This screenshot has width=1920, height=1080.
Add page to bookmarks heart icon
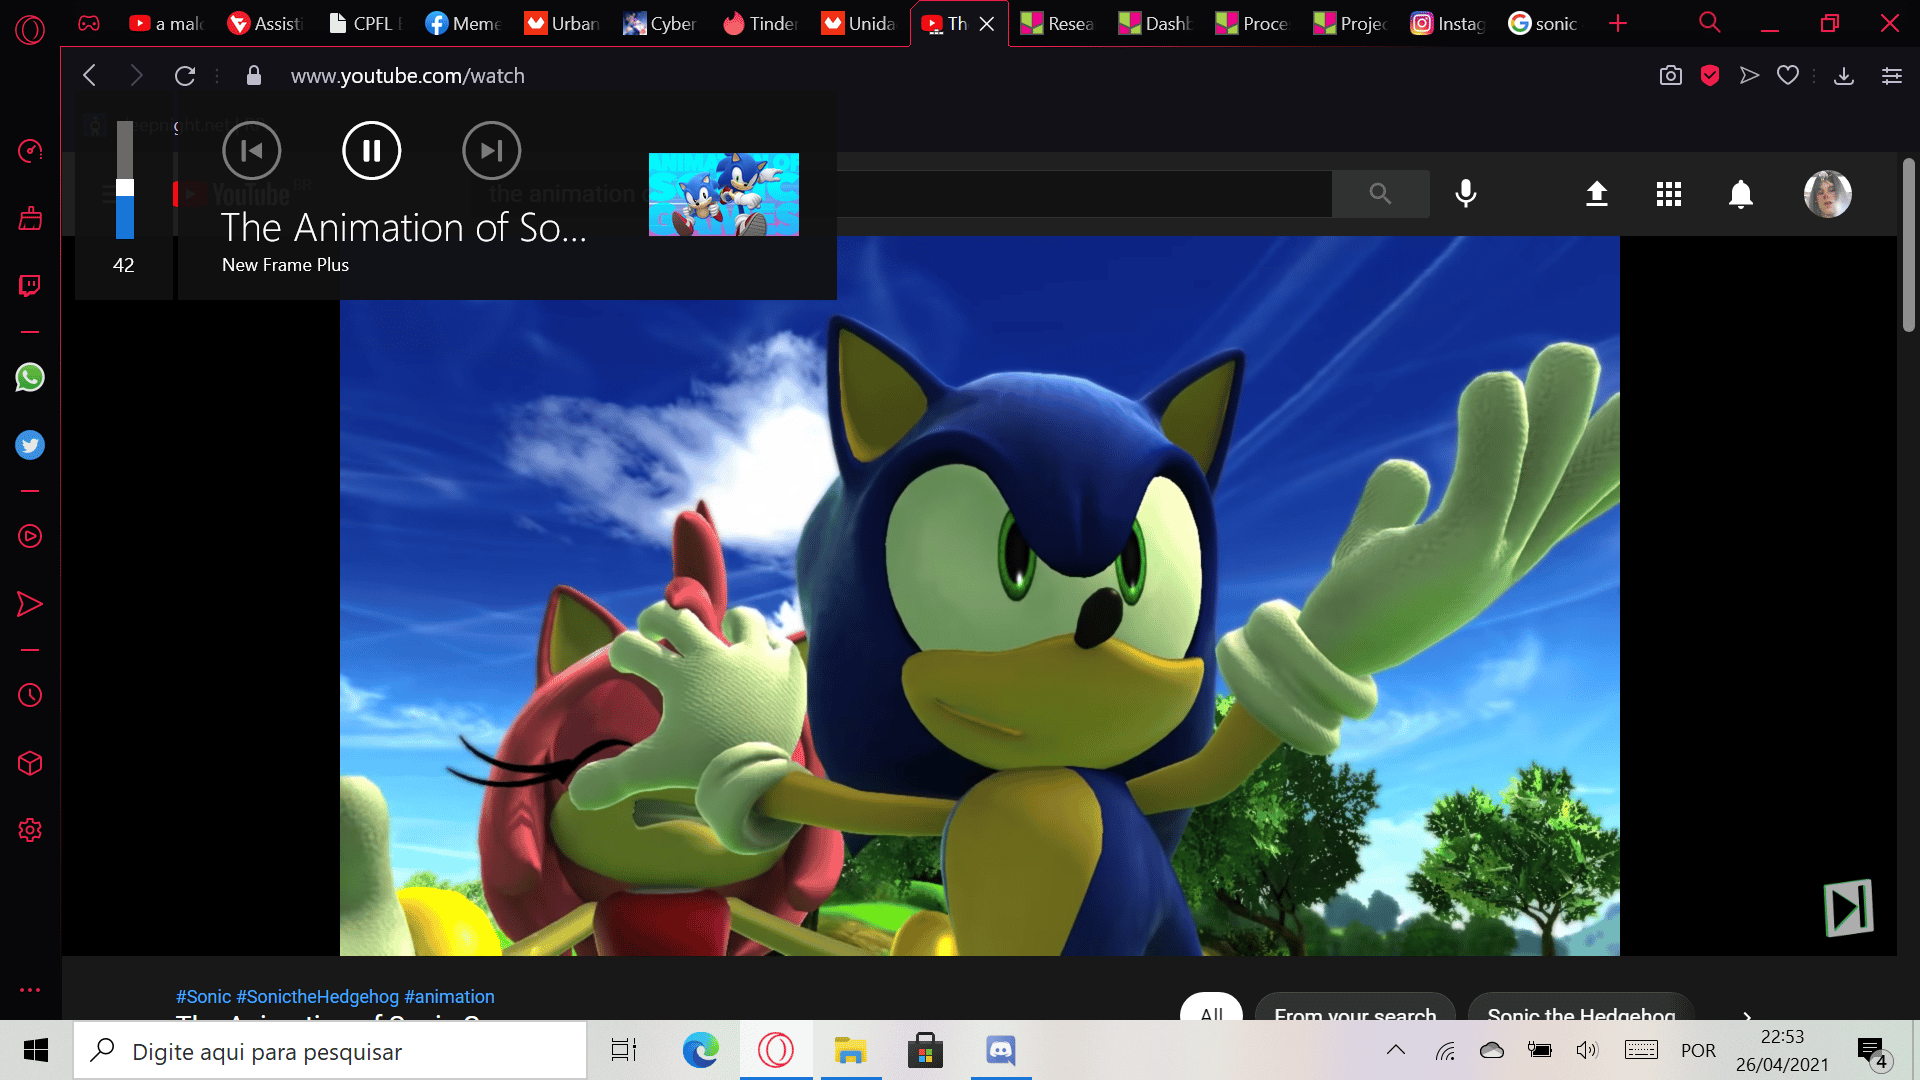click(x=1788, y=76)
